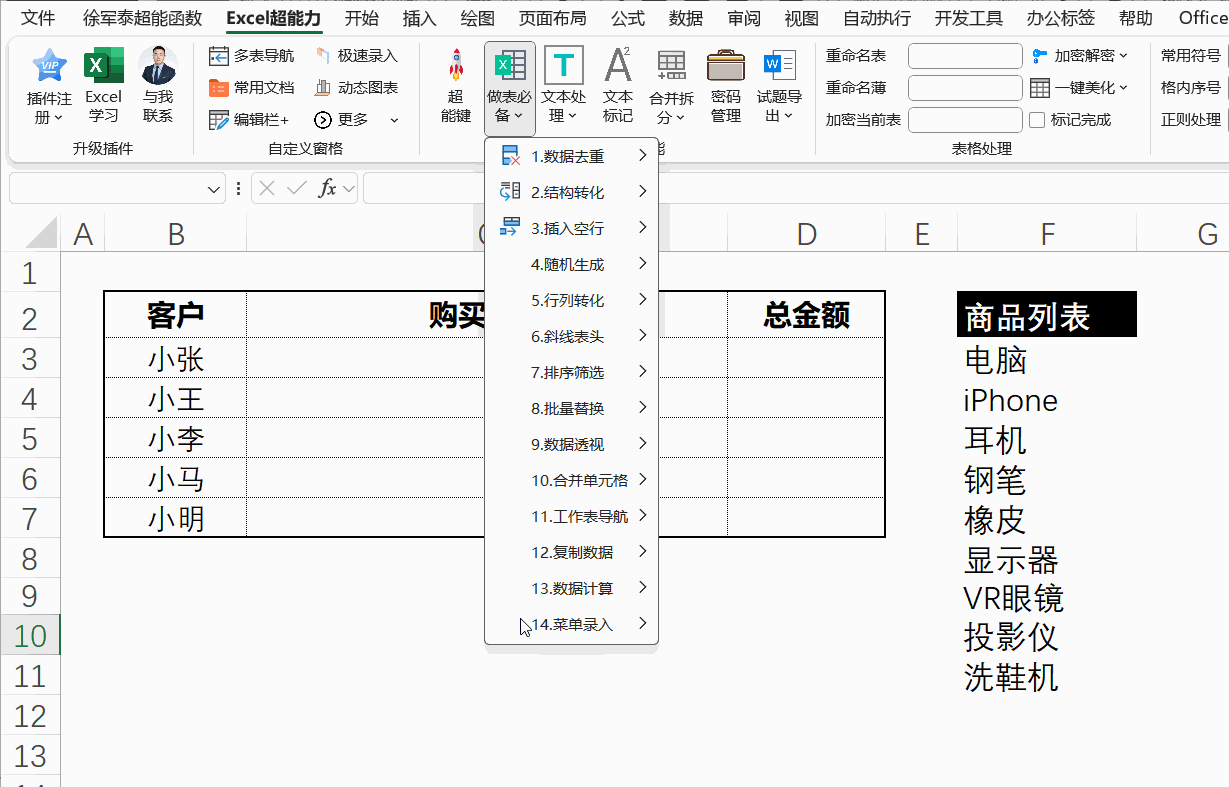Click the 格内序号 button
Screen dimensions: 1229x787
coord(1192,88)
